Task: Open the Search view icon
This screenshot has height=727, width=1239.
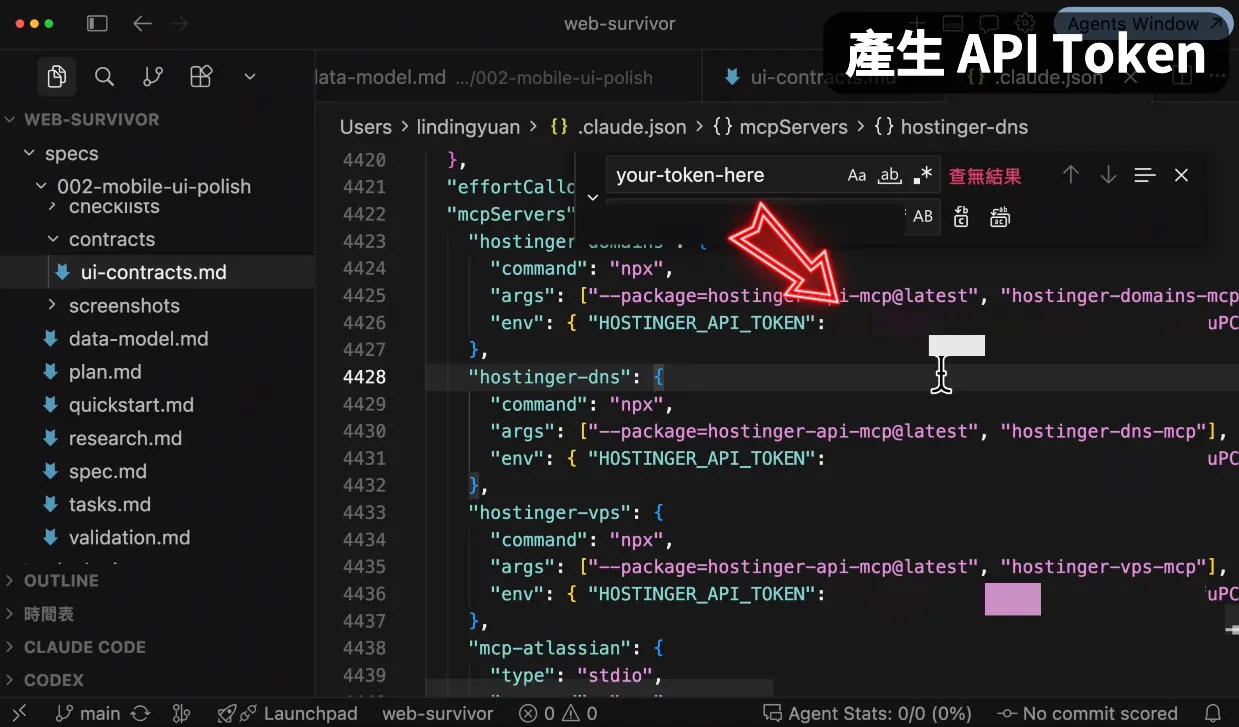Action: tap(104, 76)
